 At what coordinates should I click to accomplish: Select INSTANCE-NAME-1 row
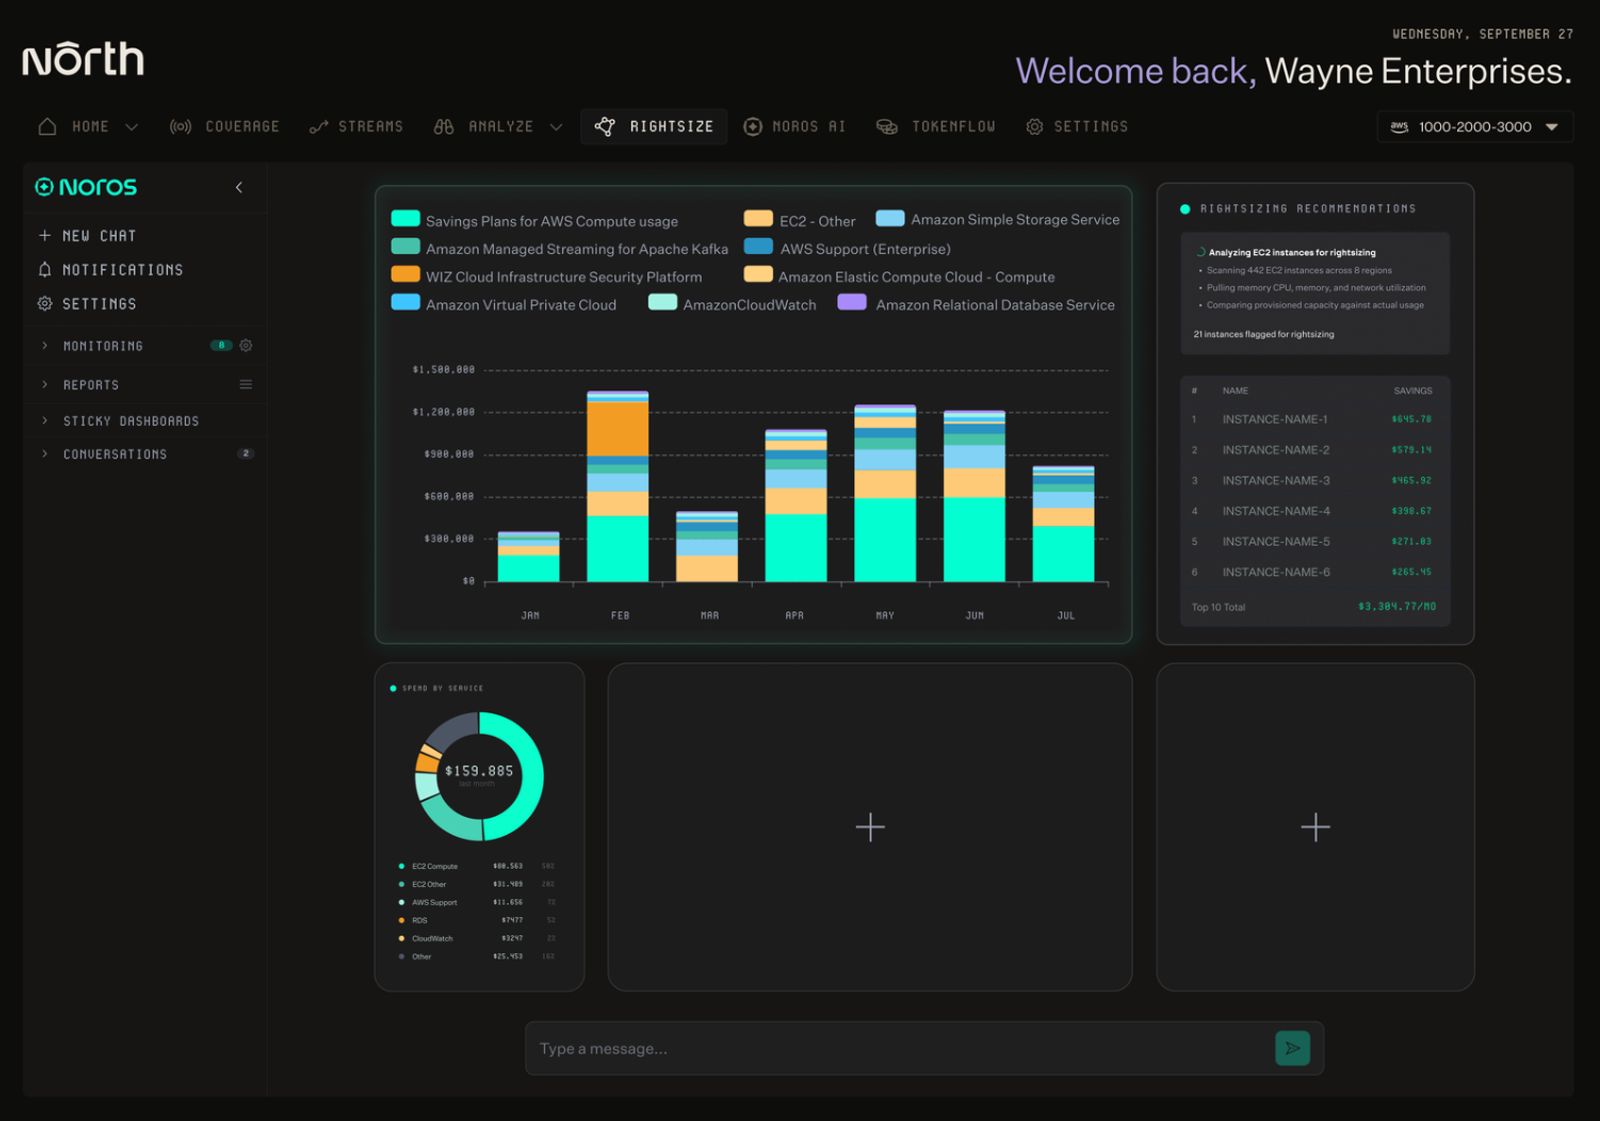tap(1315, 419)
